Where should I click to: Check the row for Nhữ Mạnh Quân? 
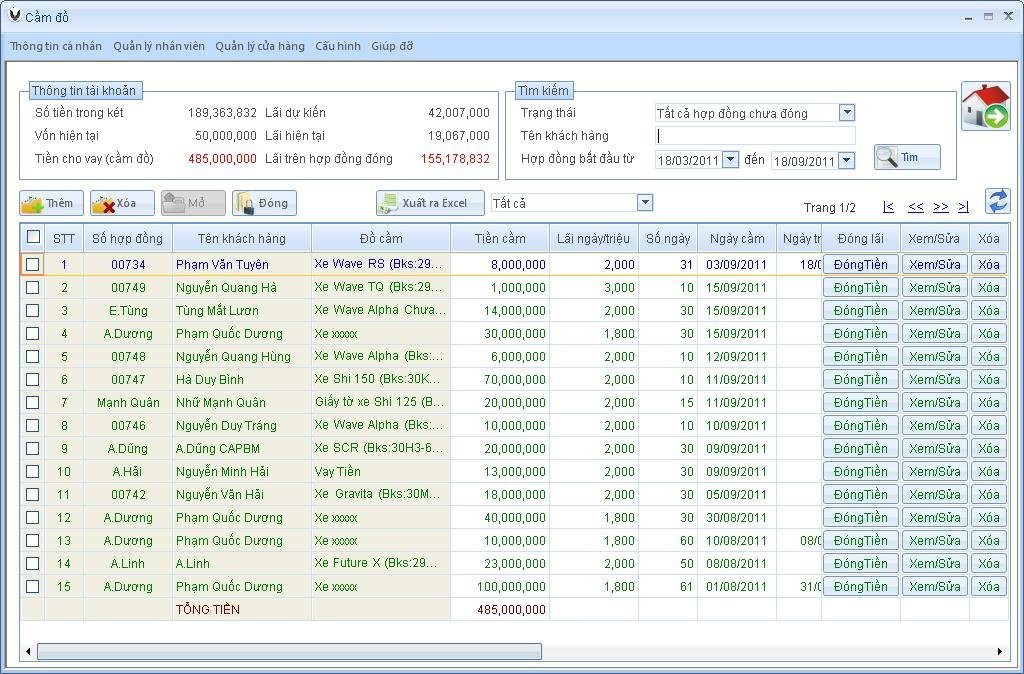coord(33,402)
